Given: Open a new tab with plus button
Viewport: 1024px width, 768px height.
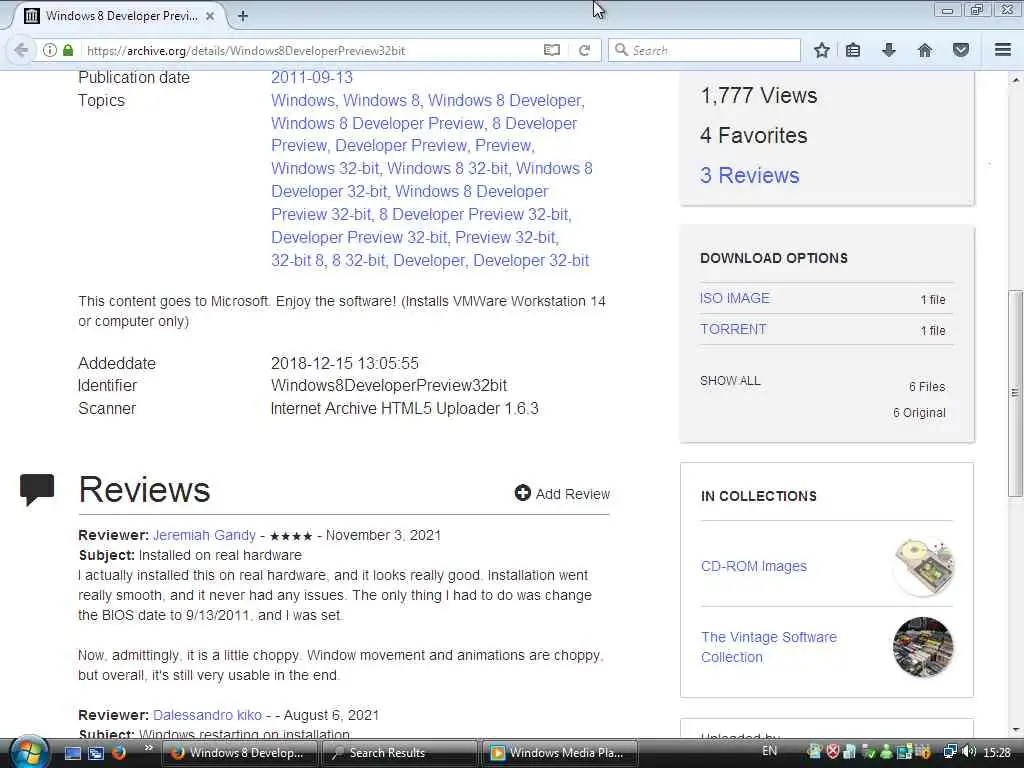Looking at the screenshot, I should [x=243, y=16].
